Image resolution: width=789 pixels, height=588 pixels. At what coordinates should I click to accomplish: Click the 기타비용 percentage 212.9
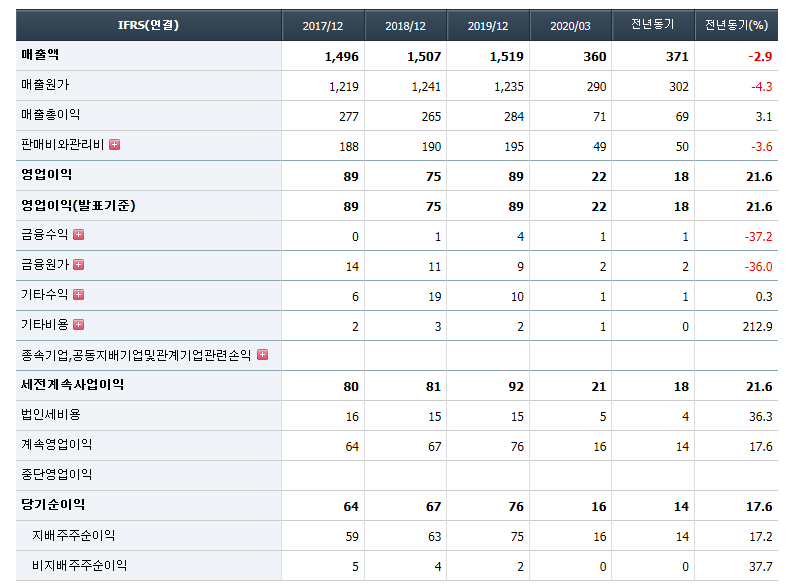click(x=757, y=327)
